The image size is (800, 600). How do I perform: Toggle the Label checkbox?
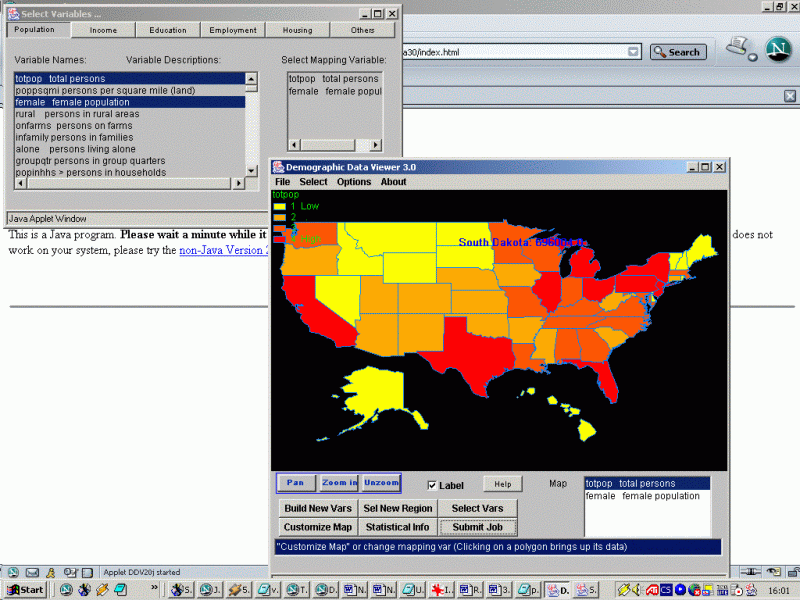coord(432,486)
